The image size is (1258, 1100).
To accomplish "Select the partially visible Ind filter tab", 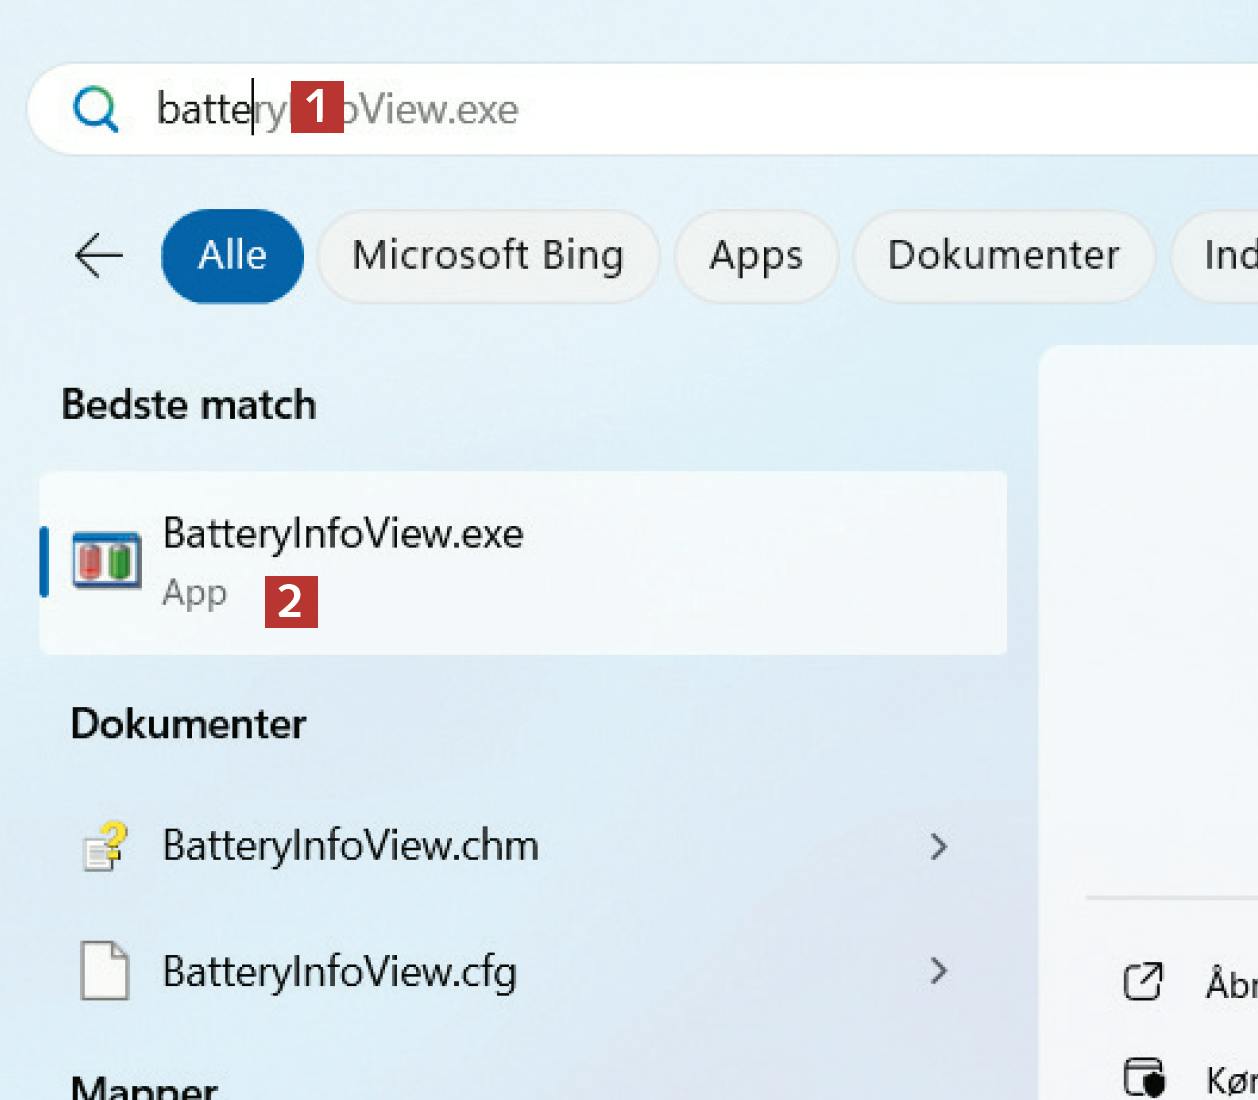I will (x=1225, y=256).
